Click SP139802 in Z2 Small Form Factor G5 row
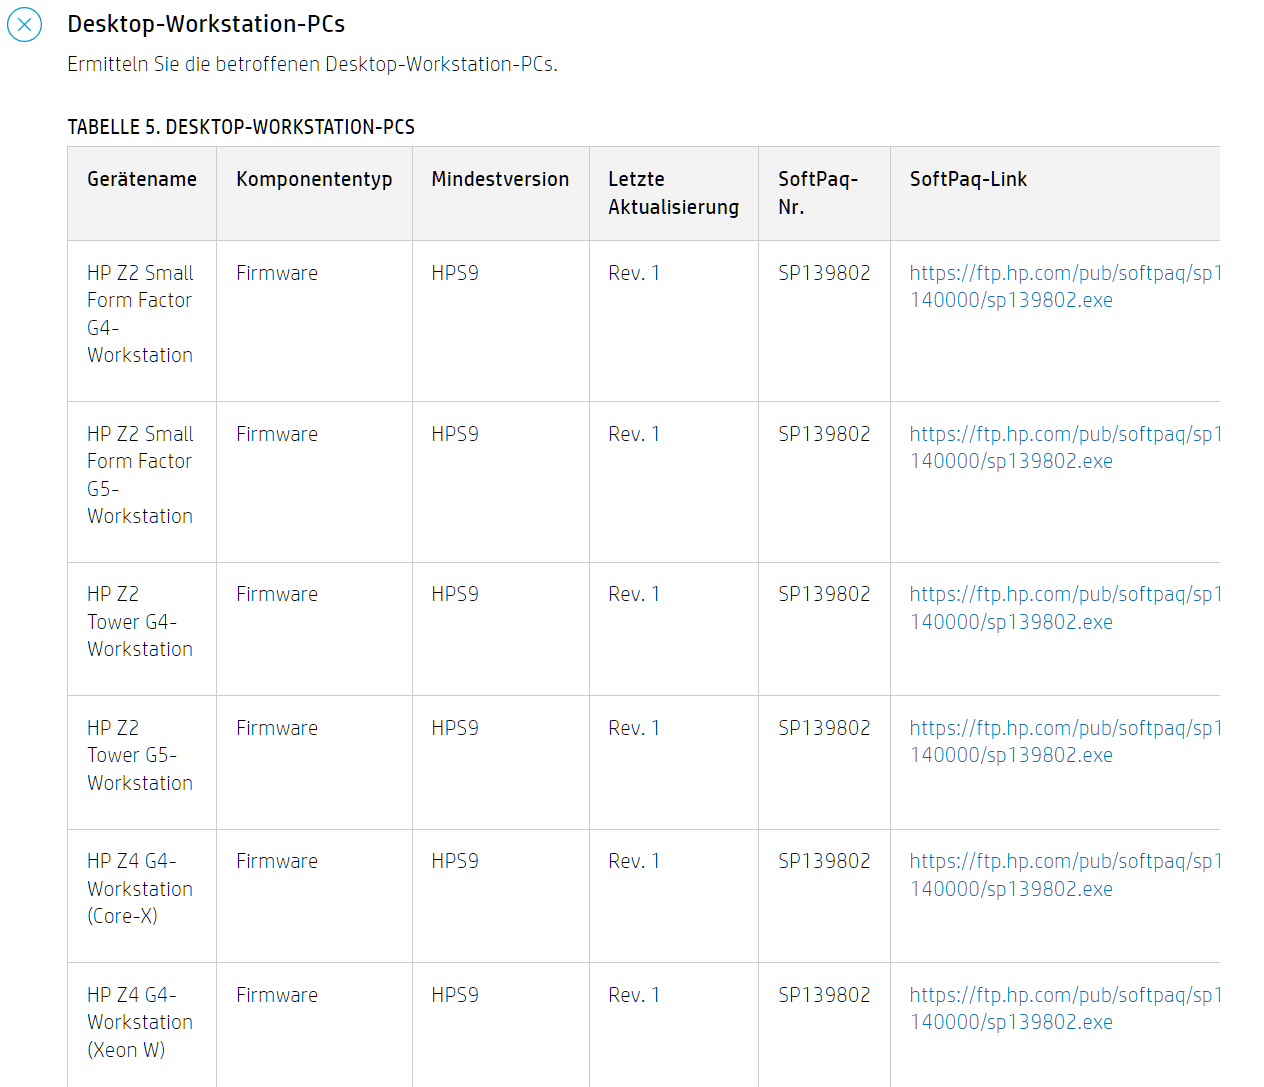The image size is (1264, 1087). pyautogui.click(x=824, y=434)
